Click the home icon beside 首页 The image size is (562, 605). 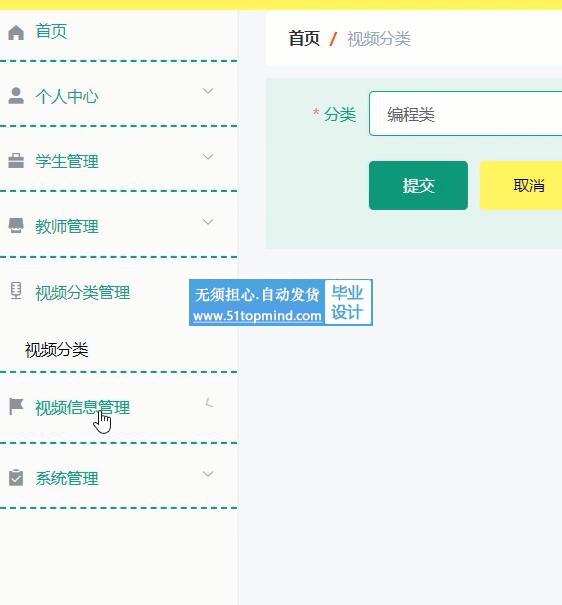16,32
